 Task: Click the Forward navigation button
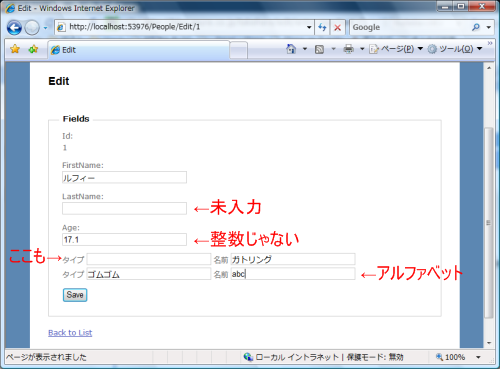pyautogui.click(x=32, y=27)
